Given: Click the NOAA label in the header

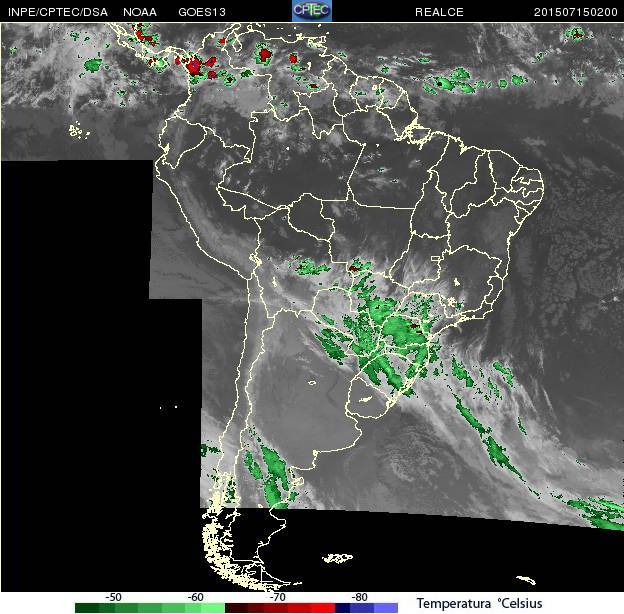Looking at the screenshot, I should pos(140,12).
